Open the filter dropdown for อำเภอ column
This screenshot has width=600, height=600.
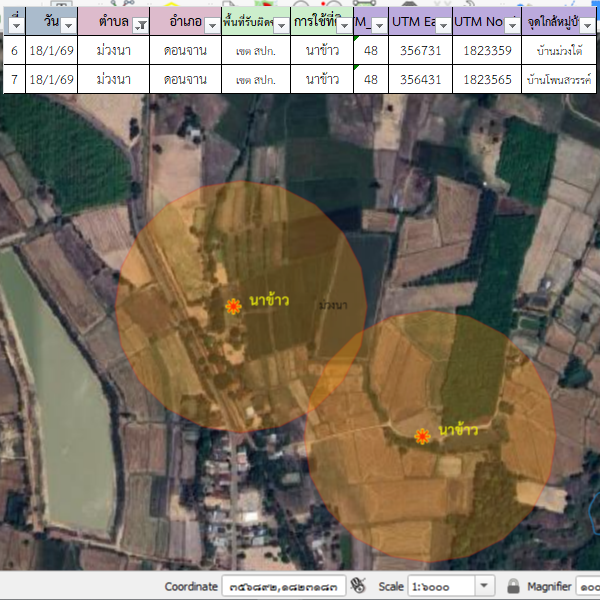[x=211, y=25]
